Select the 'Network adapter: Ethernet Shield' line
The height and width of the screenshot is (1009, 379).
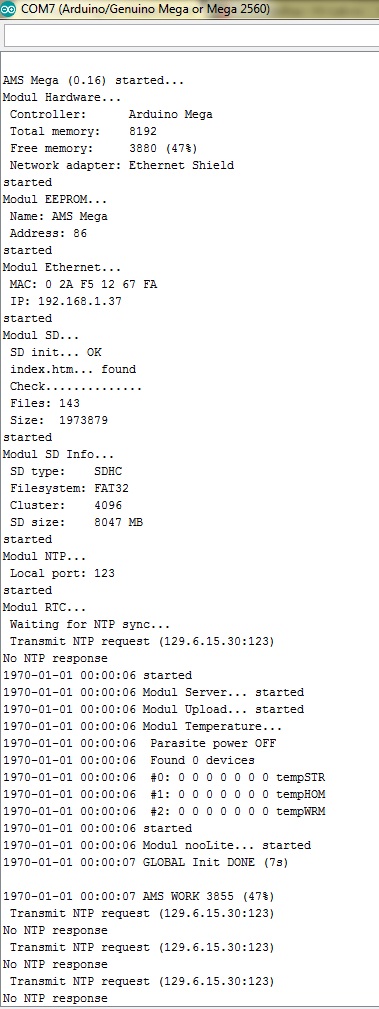tap(122, 165)
